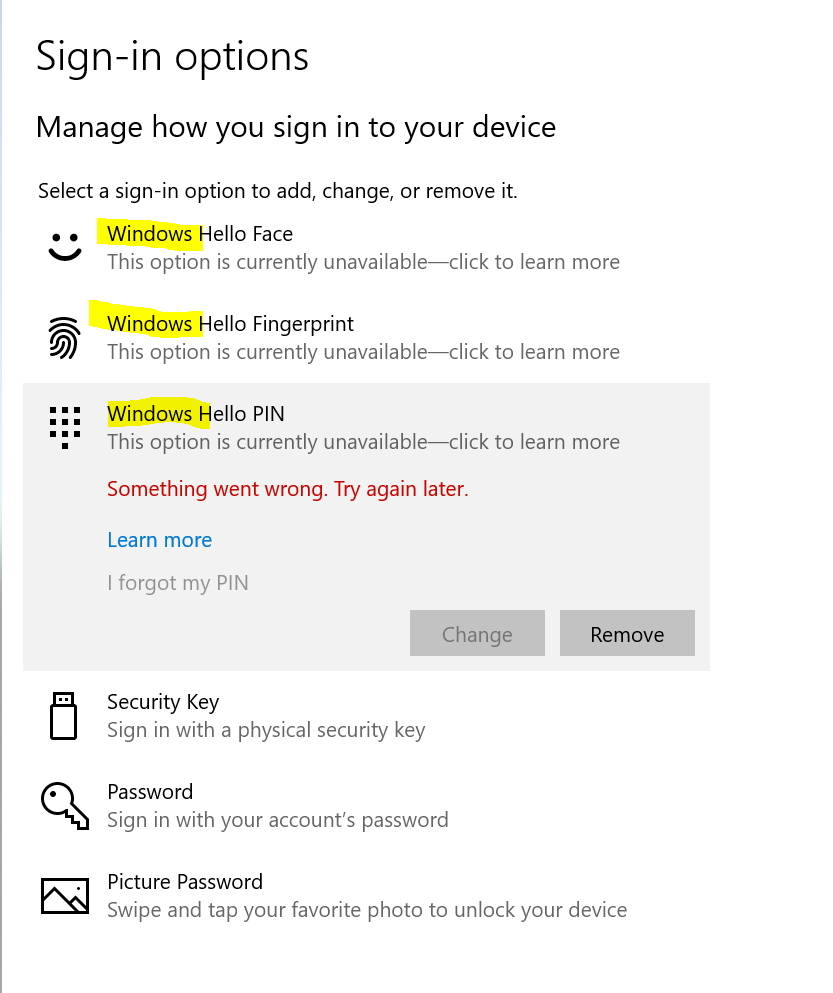This screenshot has width=833, height=993.
Task: Collapse the Windows Hello PIN section
Action: pos(195,414)
